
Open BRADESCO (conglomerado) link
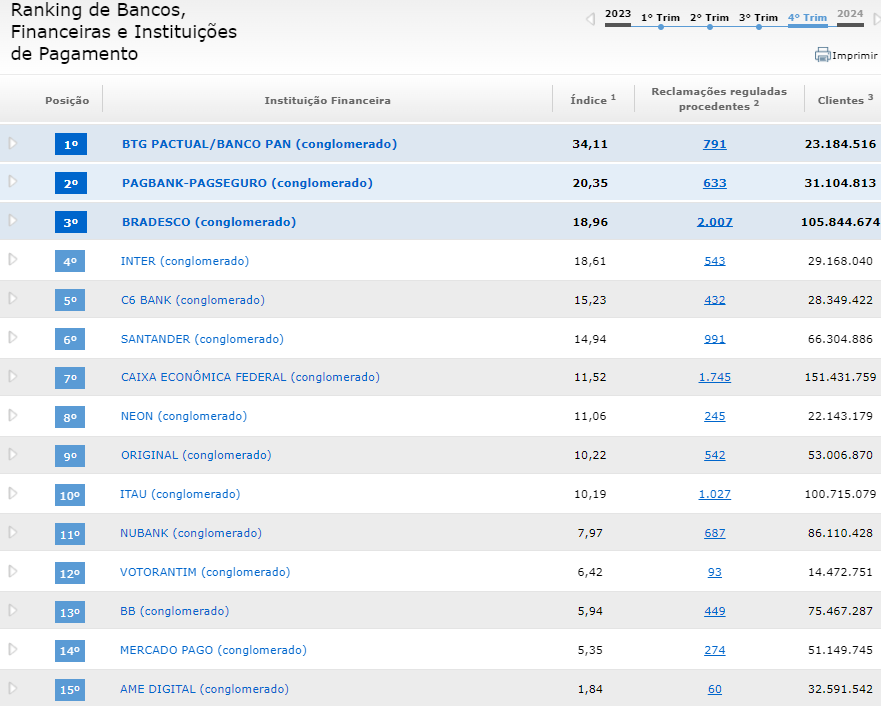pyautogui.click(x=209, y=222)
